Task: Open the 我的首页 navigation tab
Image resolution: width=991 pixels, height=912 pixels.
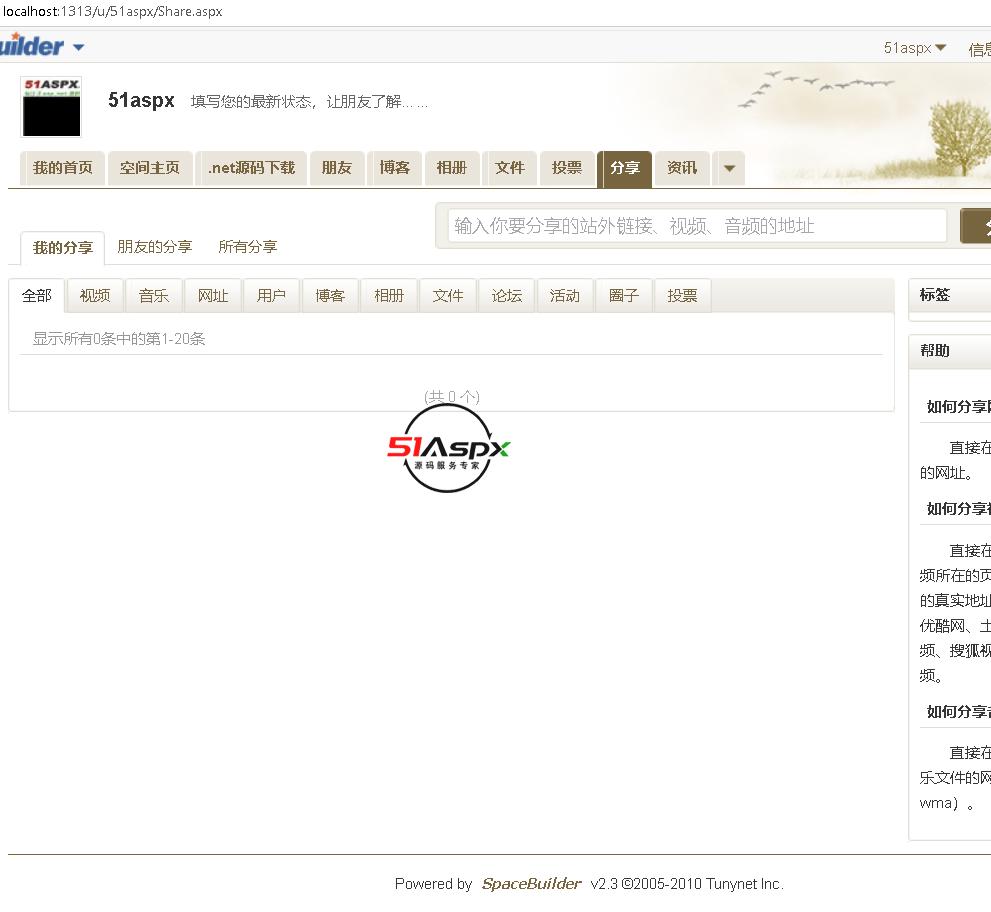Action: point(63,168)
